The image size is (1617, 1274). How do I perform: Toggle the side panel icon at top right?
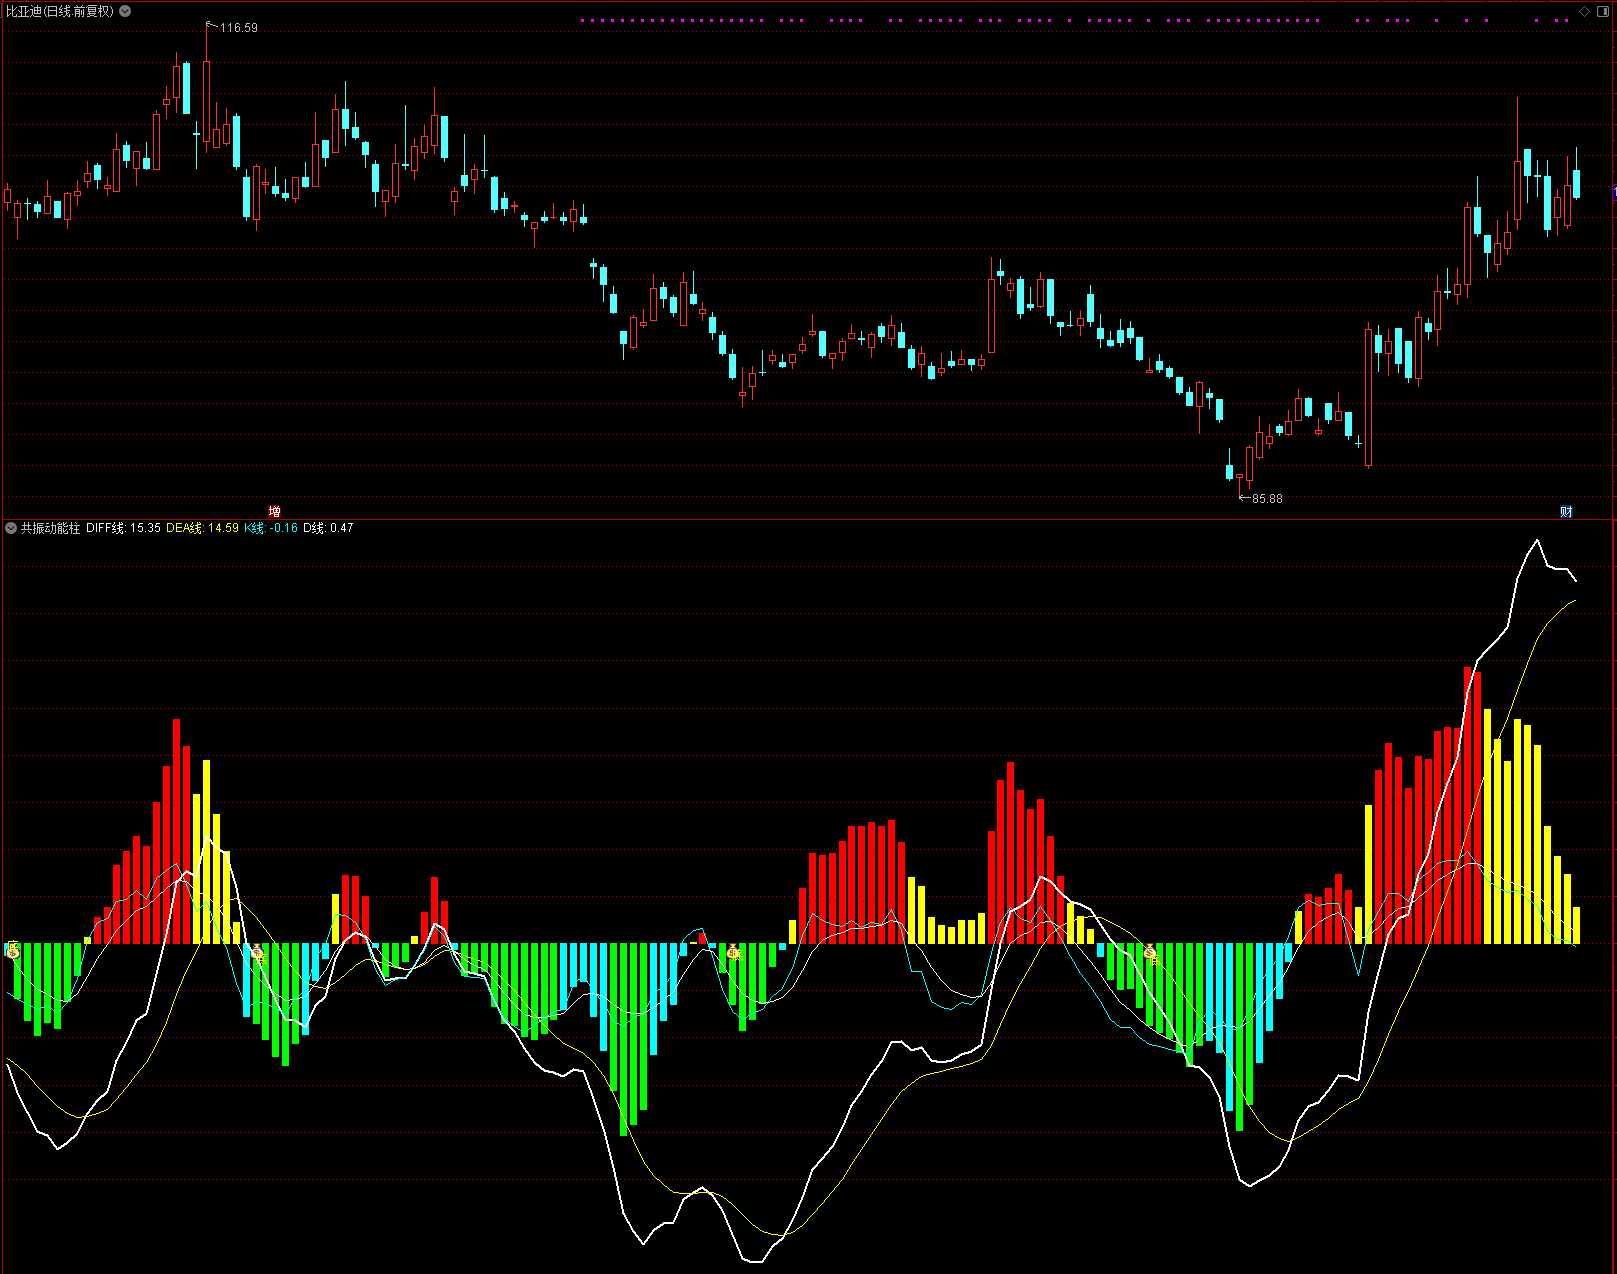[x=1603, y=11]
